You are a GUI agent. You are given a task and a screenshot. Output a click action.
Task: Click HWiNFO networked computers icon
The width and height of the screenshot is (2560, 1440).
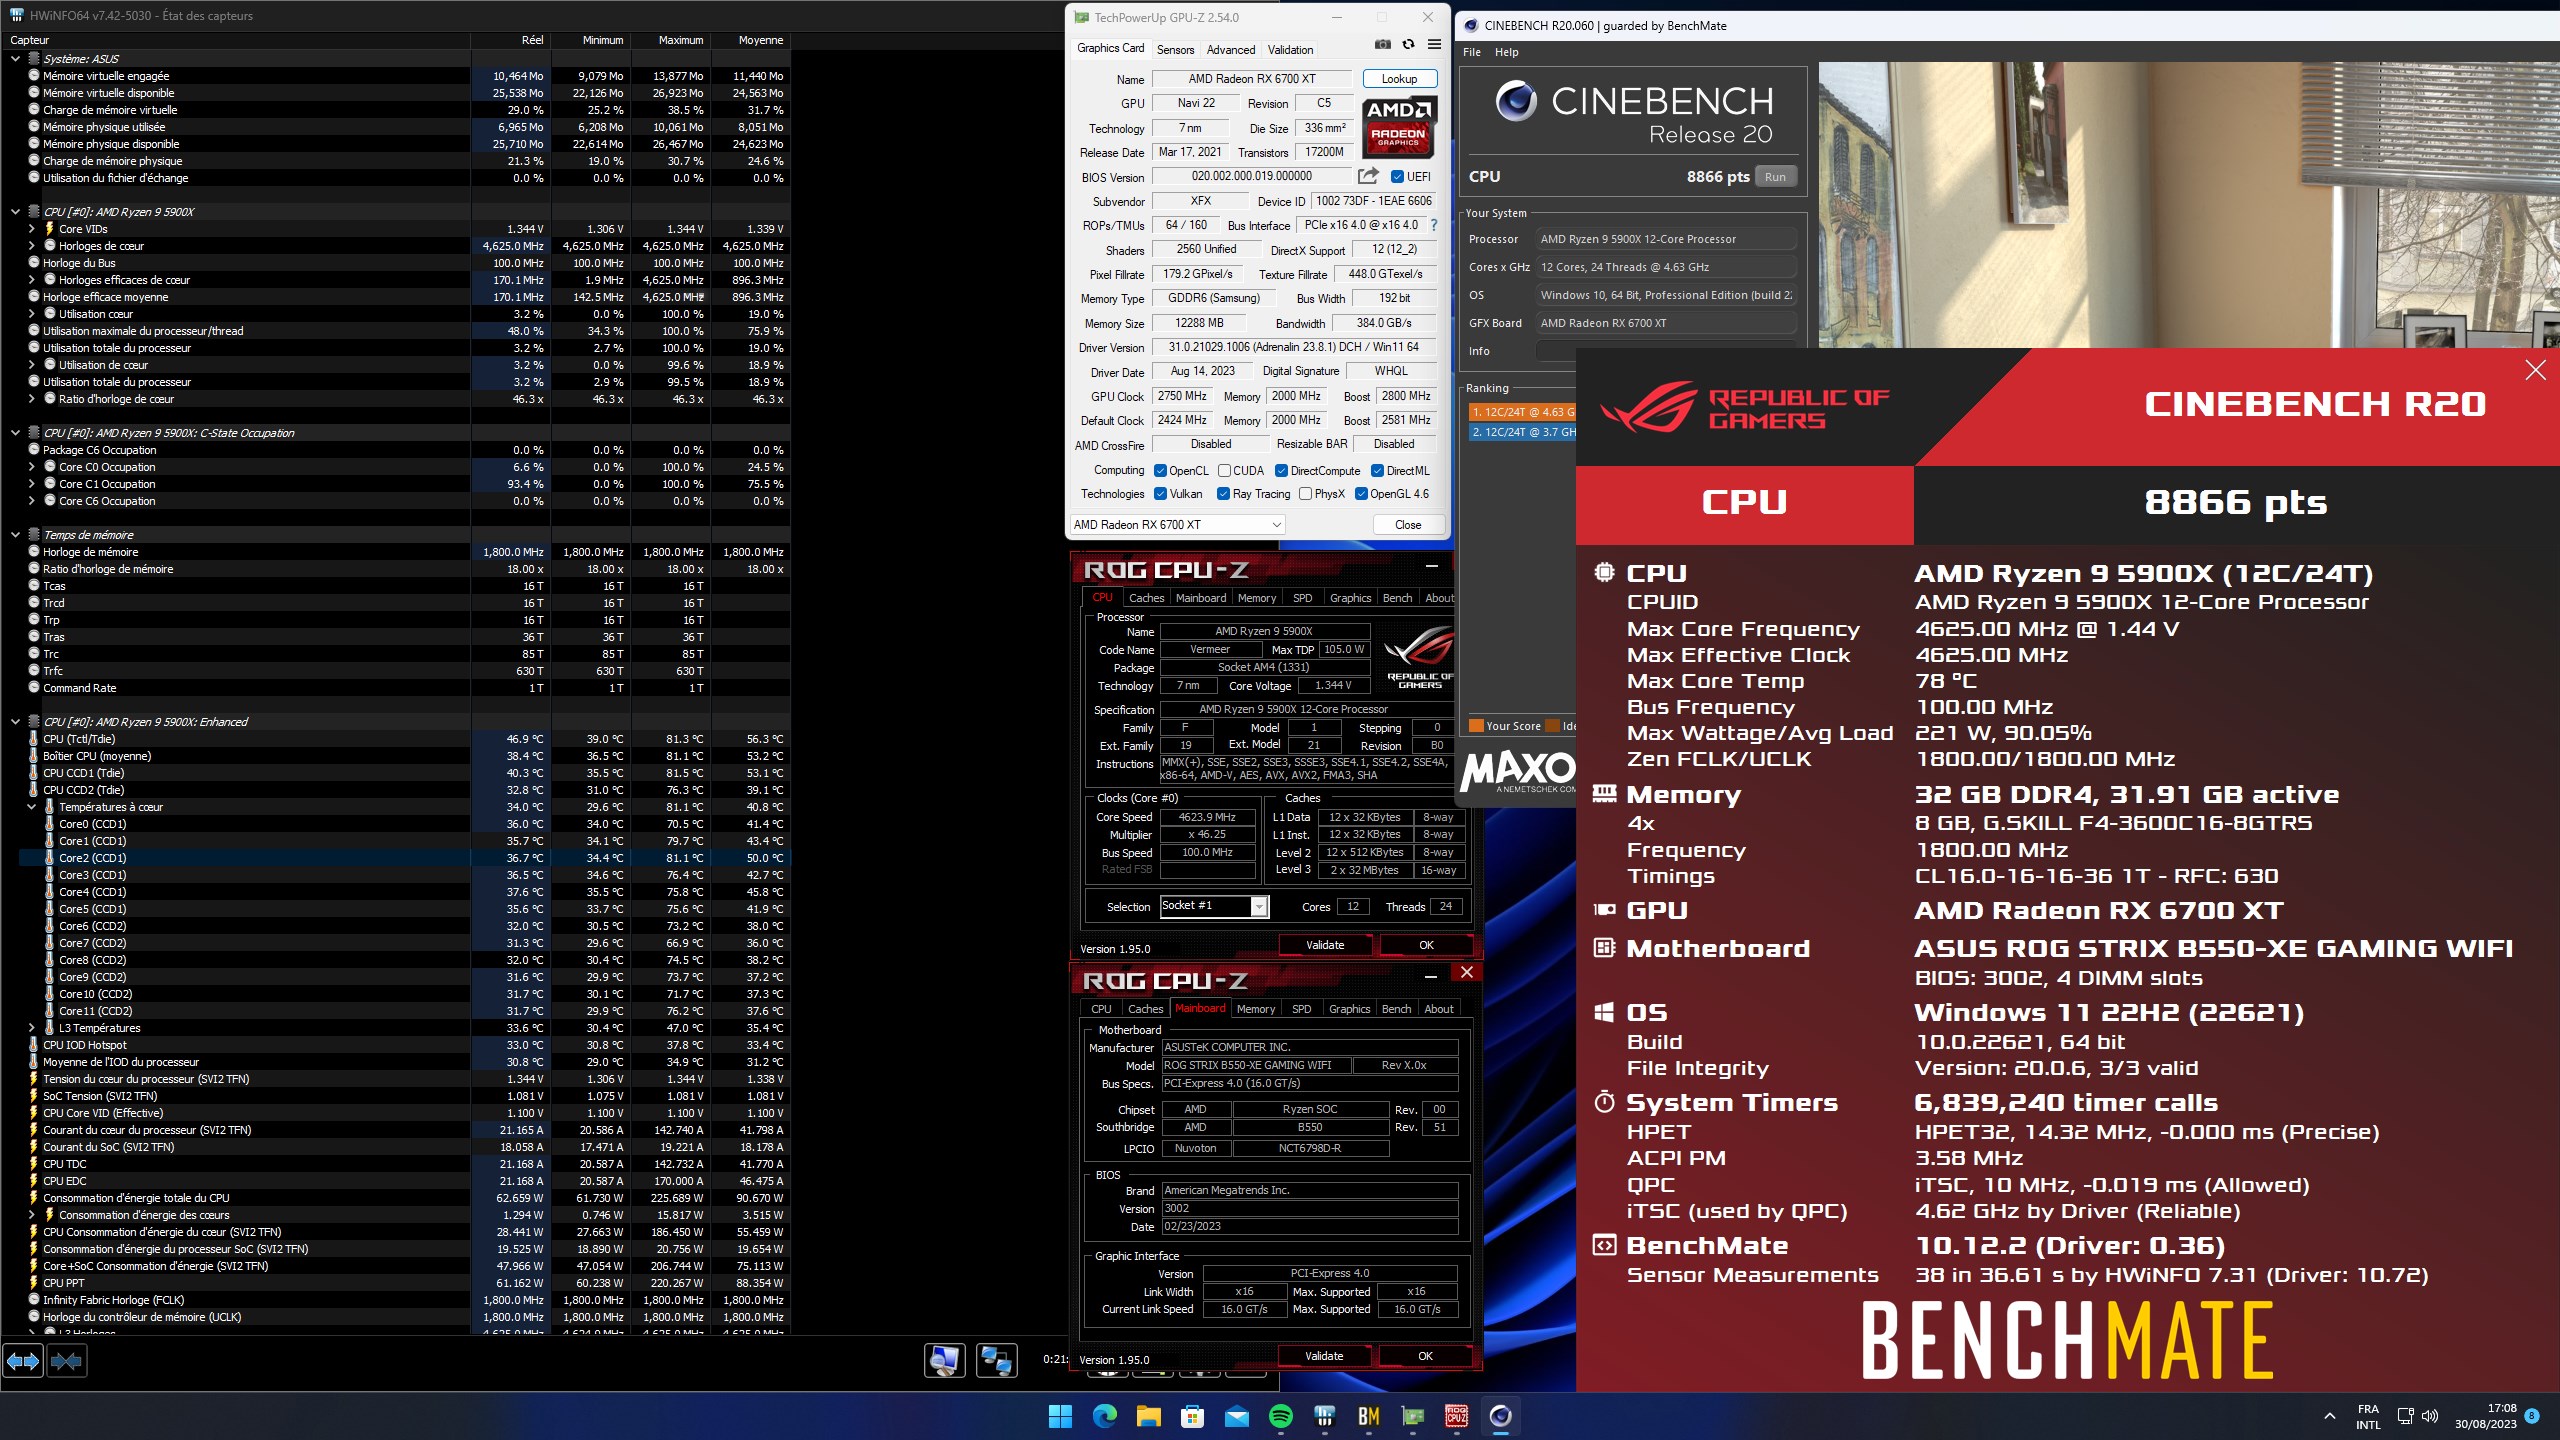[x=996, y=1361]
